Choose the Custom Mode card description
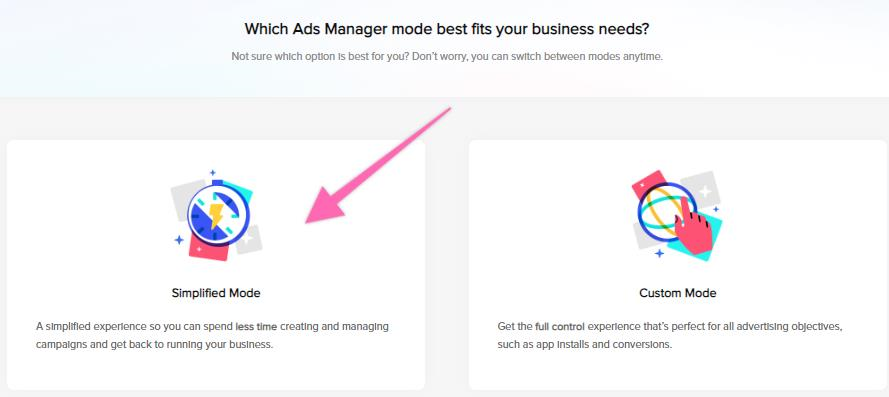 pyautogui.click(x=670, y=335)
